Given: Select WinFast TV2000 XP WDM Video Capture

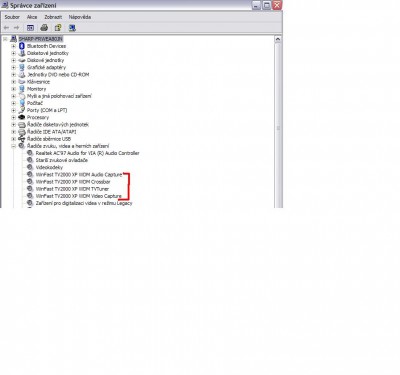Looking at the screenshot, I should tap(78, 196).
